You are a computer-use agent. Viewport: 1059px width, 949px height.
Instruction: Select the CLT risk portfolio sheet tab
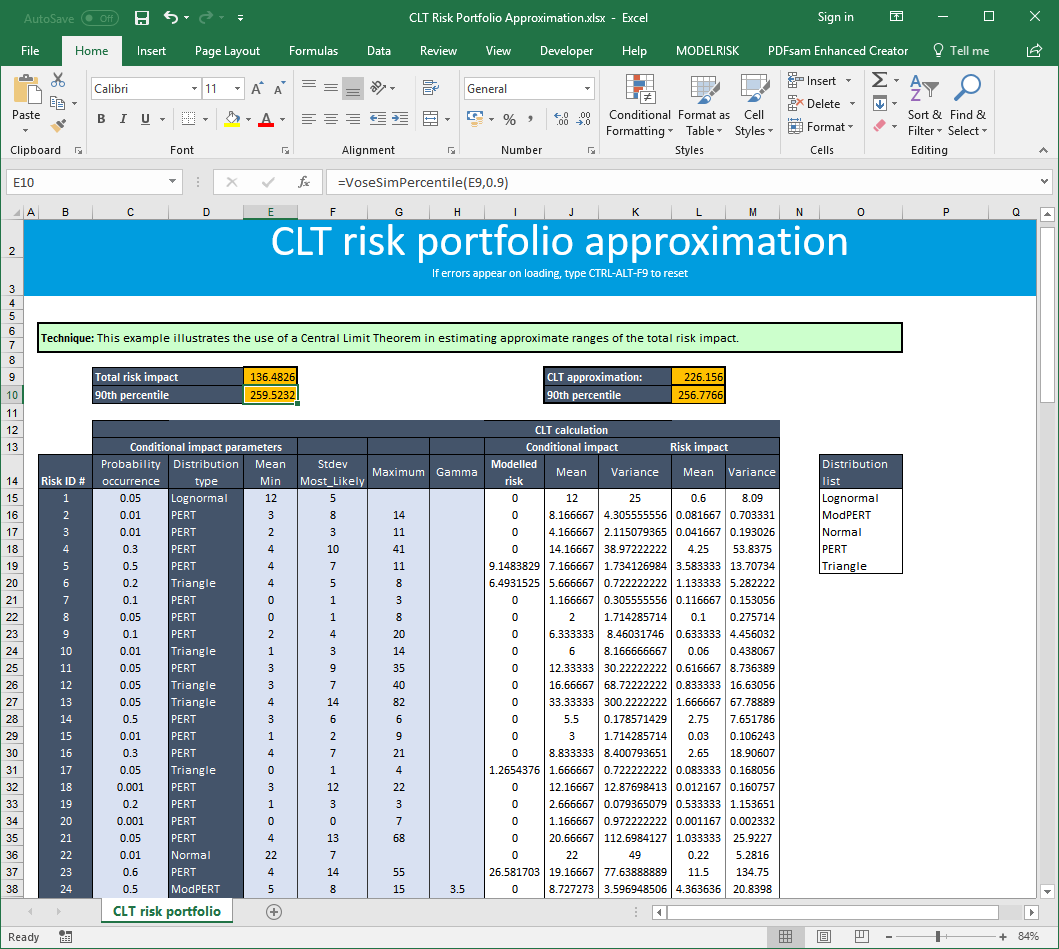click(x=166, y=911)
